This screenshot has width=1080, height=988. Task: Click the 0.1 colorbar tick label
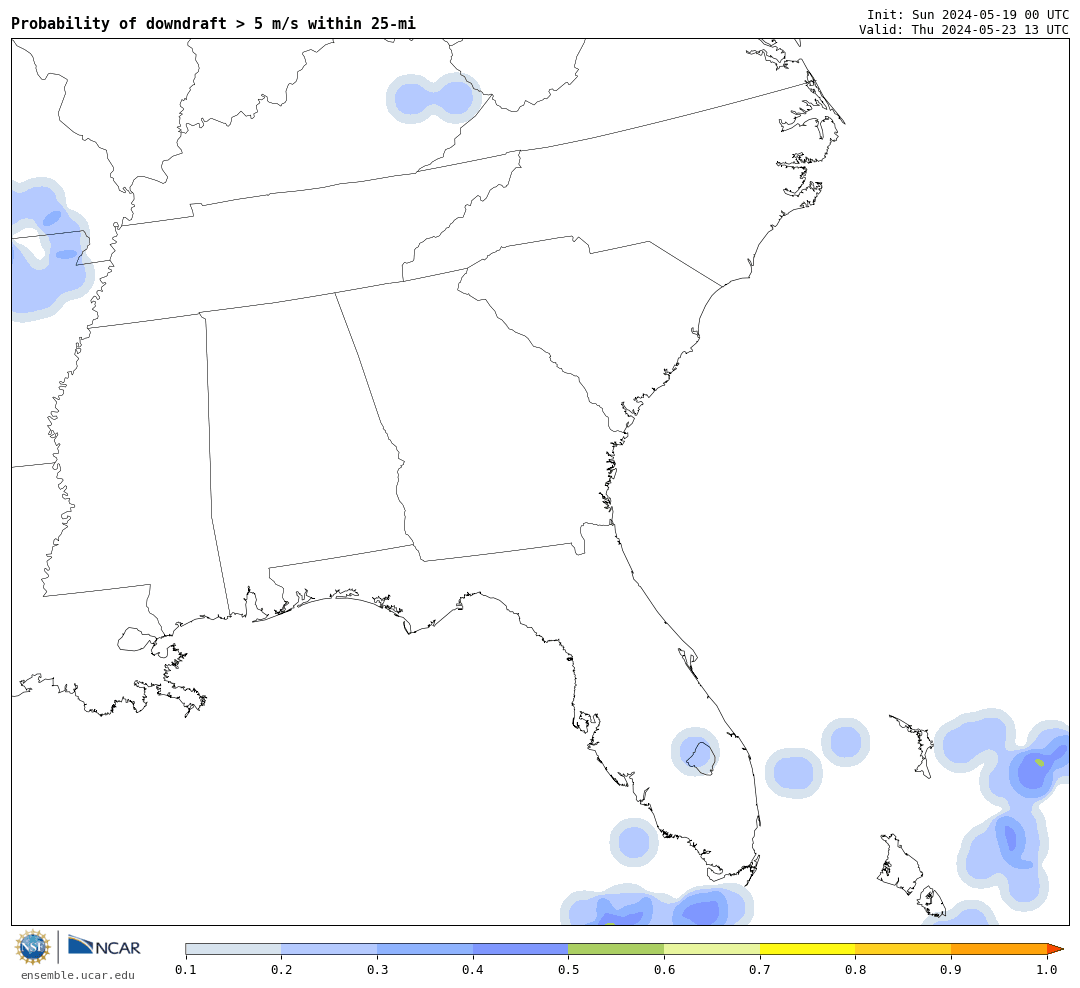pos(186,970)
